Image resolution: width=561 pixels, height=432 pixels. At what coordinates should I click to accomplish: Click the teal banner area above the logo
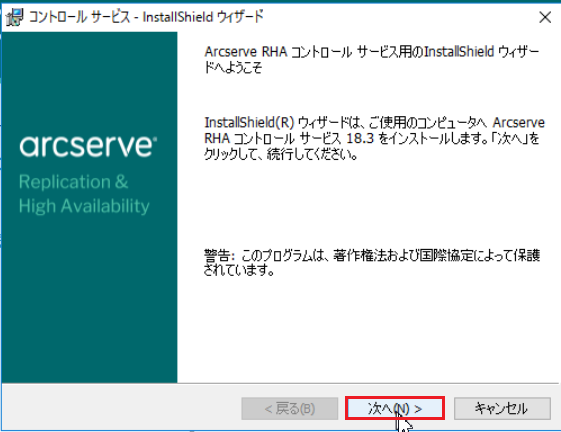(89, 82)
